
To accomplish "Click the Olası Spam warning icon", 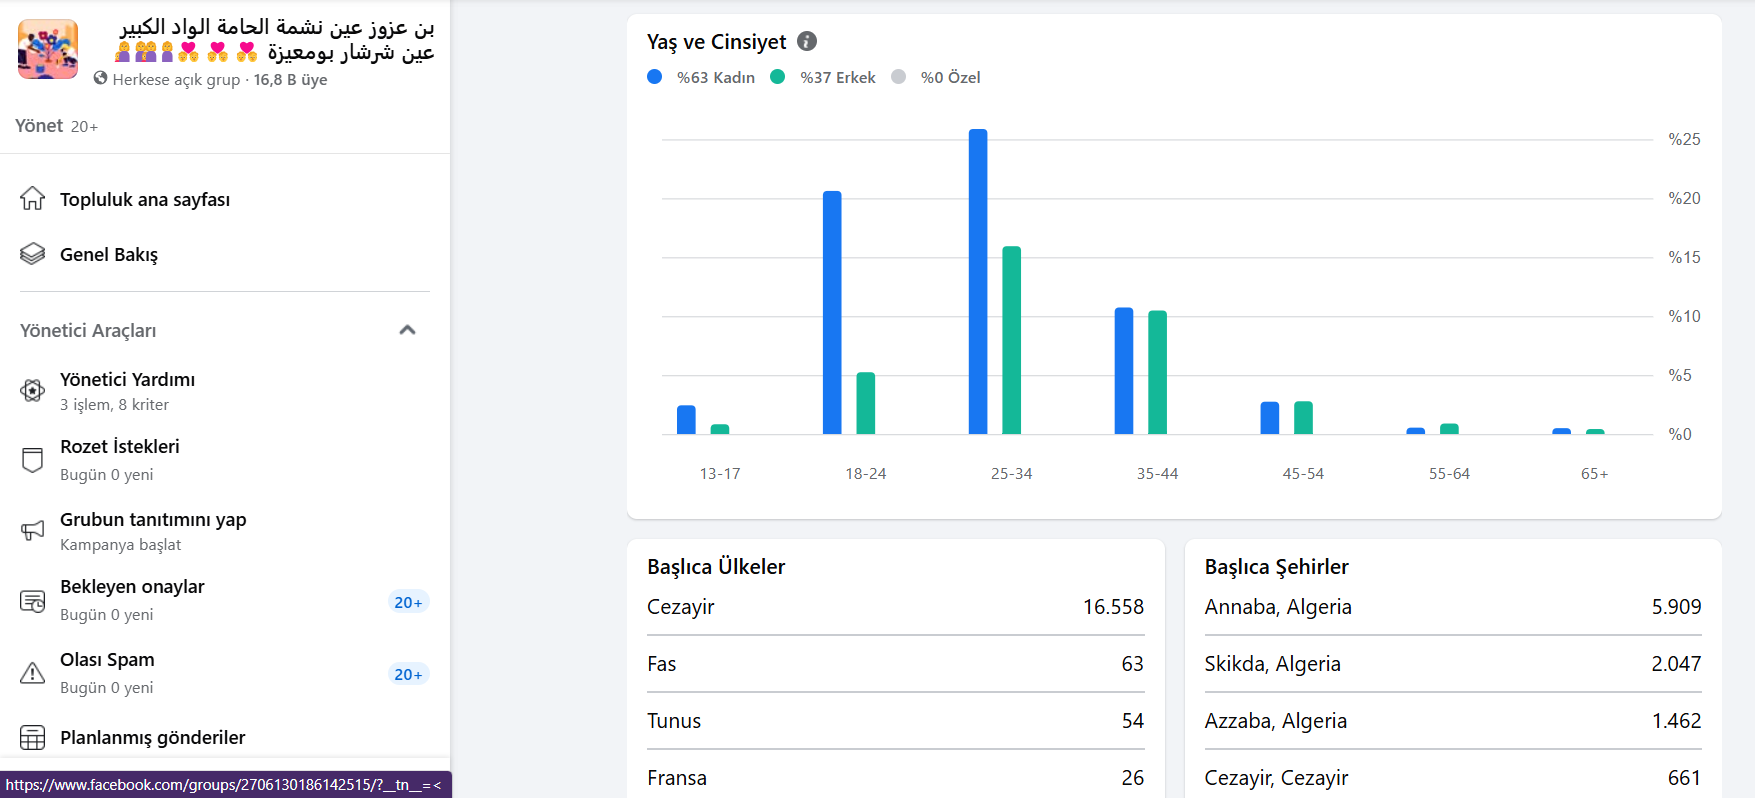I will click(x=33, y=673).
